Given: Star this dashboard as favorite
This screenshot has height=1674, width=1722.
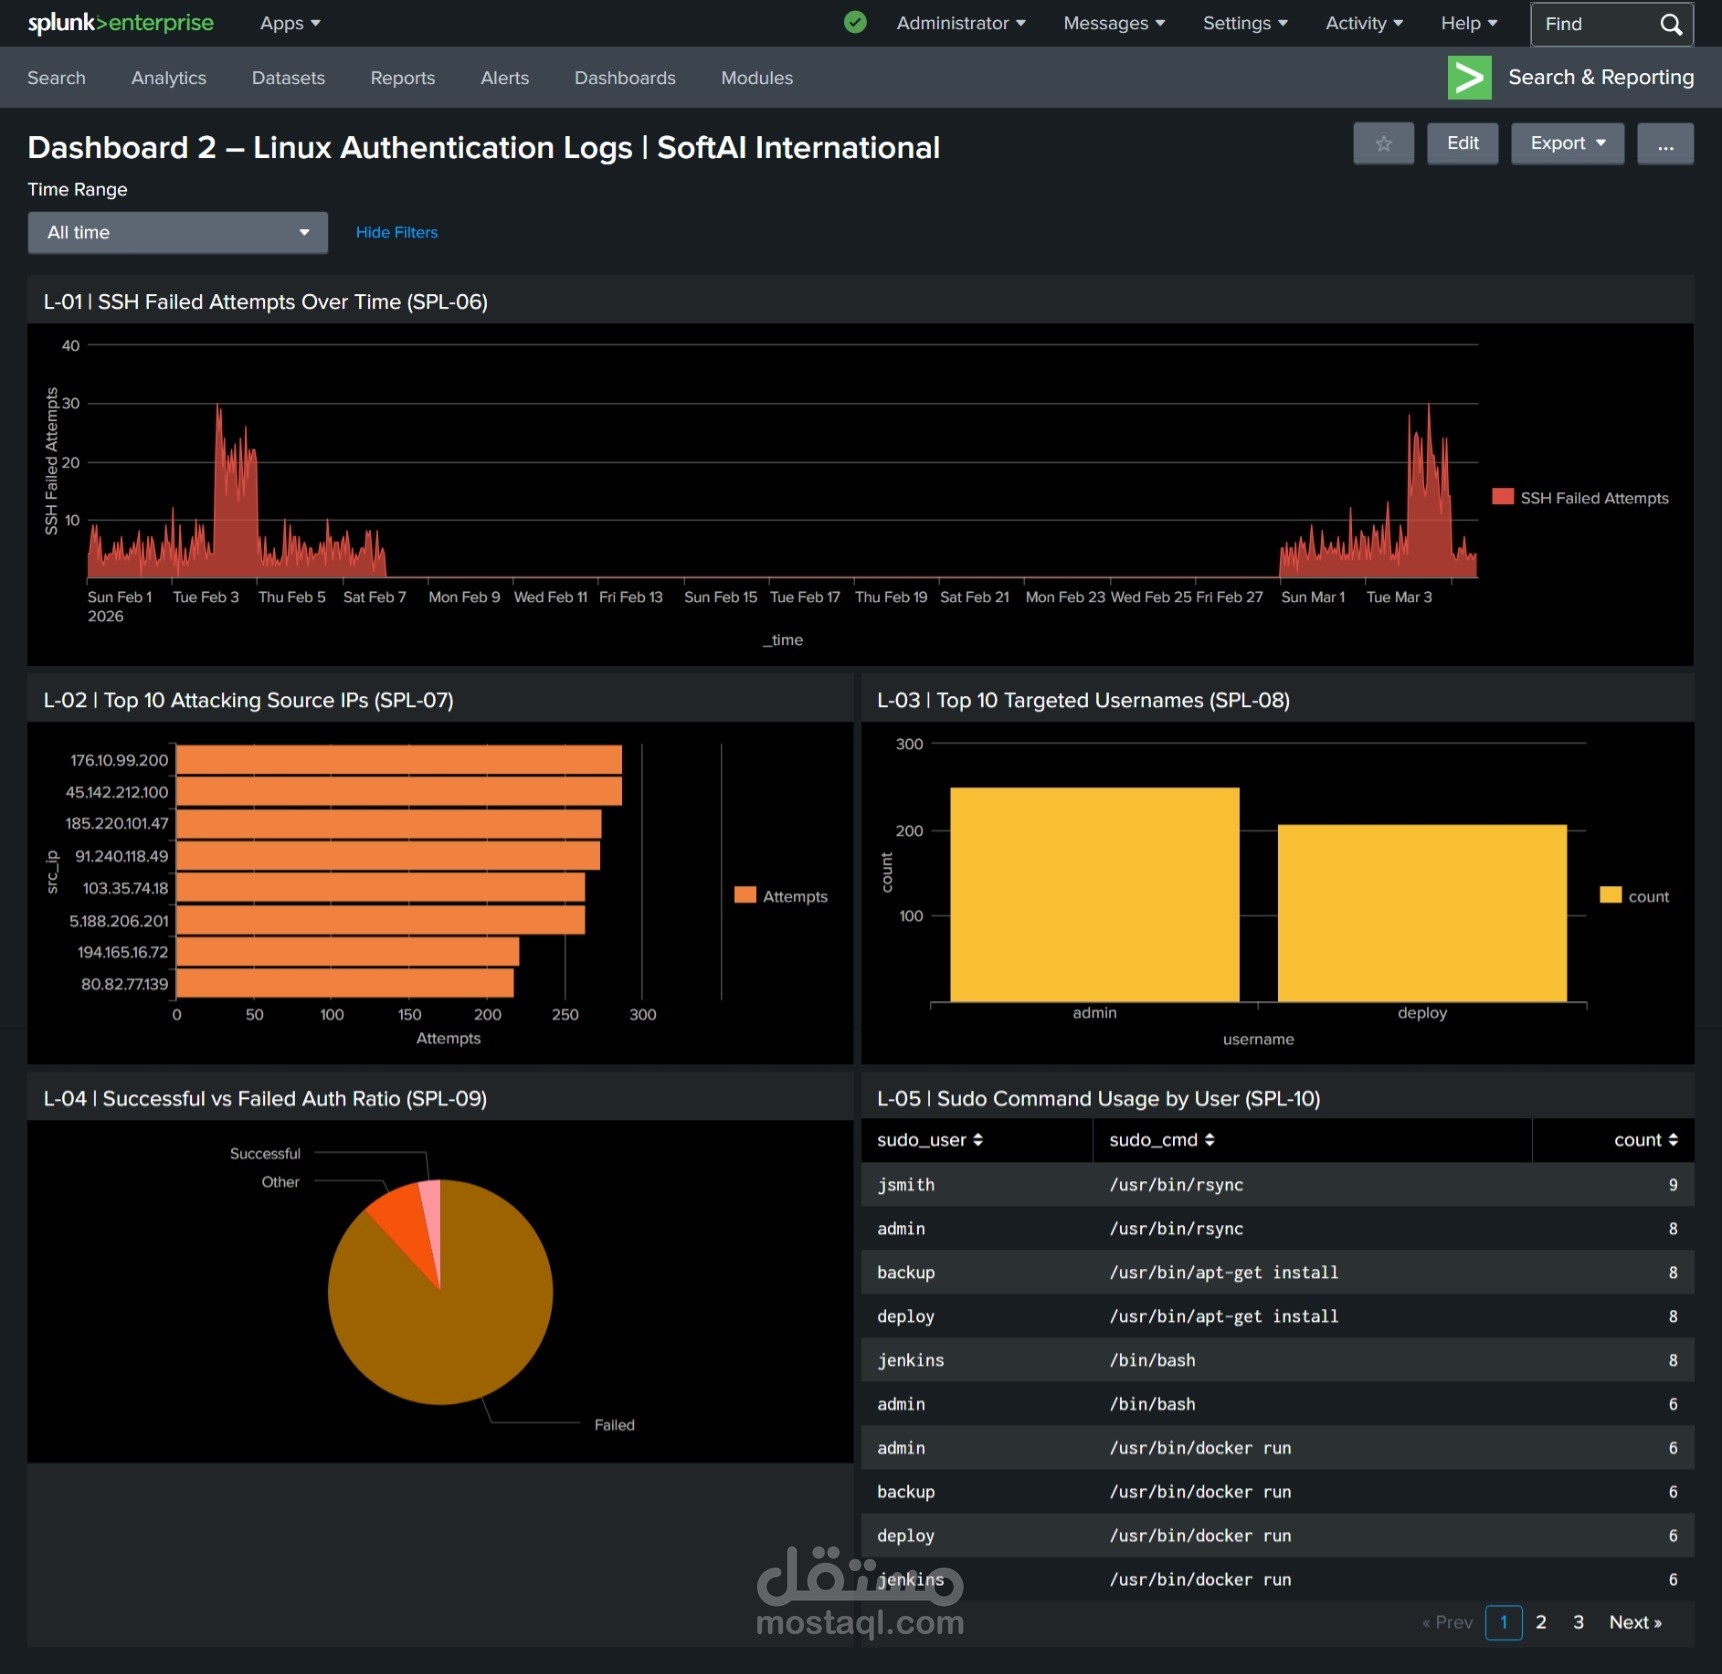Looking at the screenshot, I should coord(1383,143).
